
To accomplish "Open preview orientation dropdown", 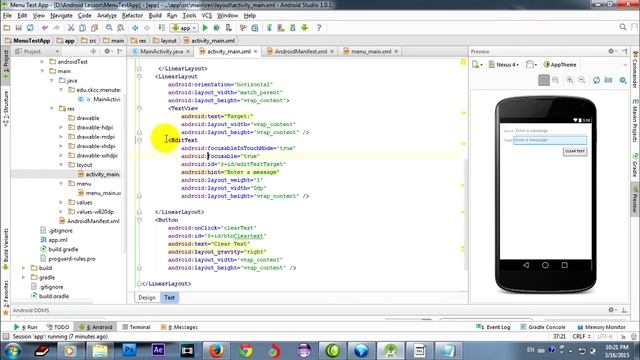I will click(531, 64).
